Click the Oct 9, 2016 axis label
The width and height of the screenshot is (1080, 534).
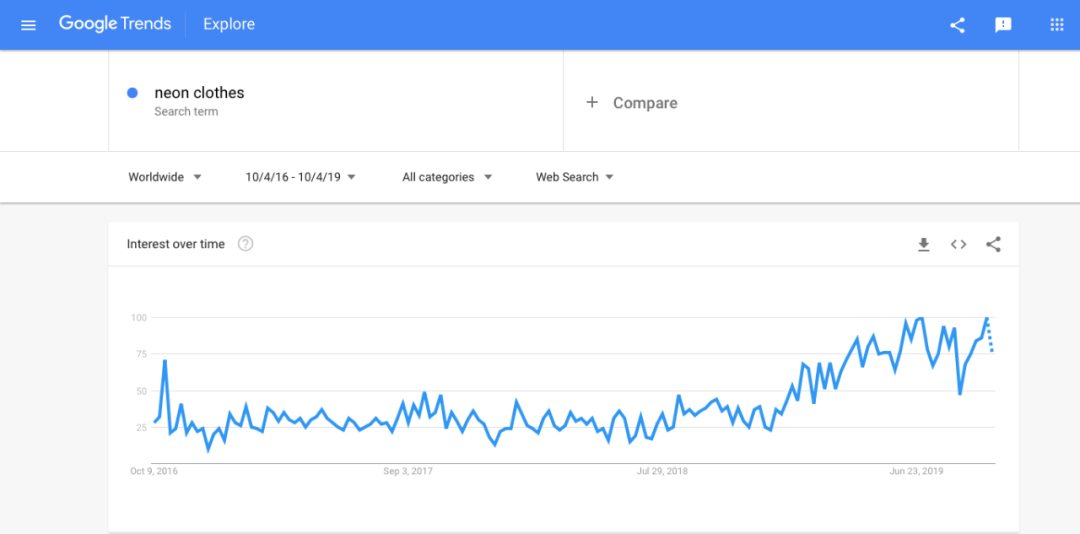pyautogui.click(x=154, y=471)
